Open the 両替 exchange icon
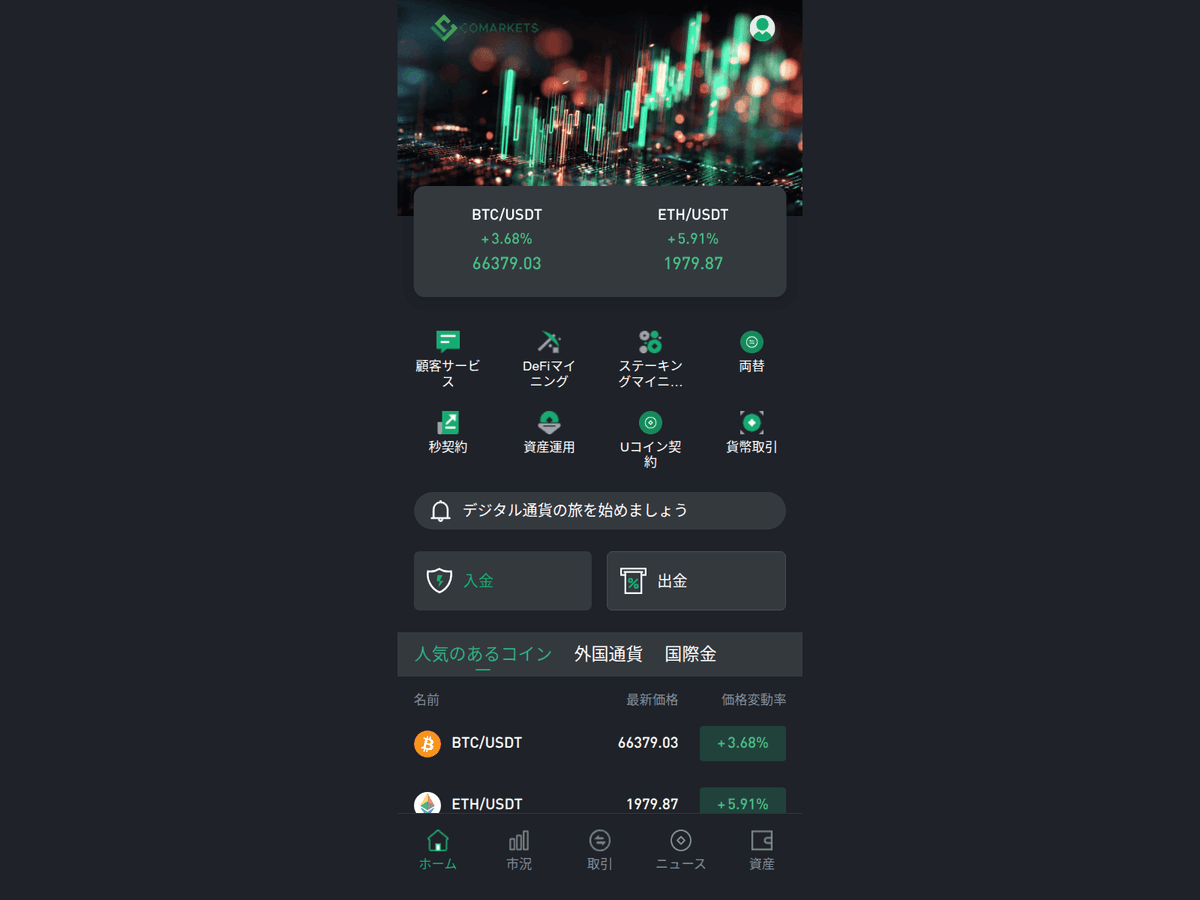 point(752,342)
